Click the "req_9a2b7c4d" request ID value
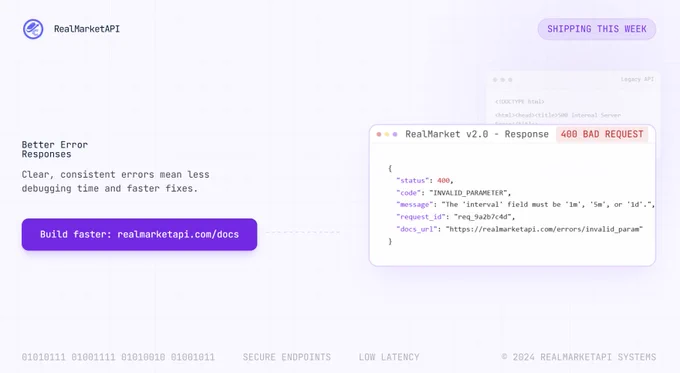The image size is (680, 373). (483, 216)
